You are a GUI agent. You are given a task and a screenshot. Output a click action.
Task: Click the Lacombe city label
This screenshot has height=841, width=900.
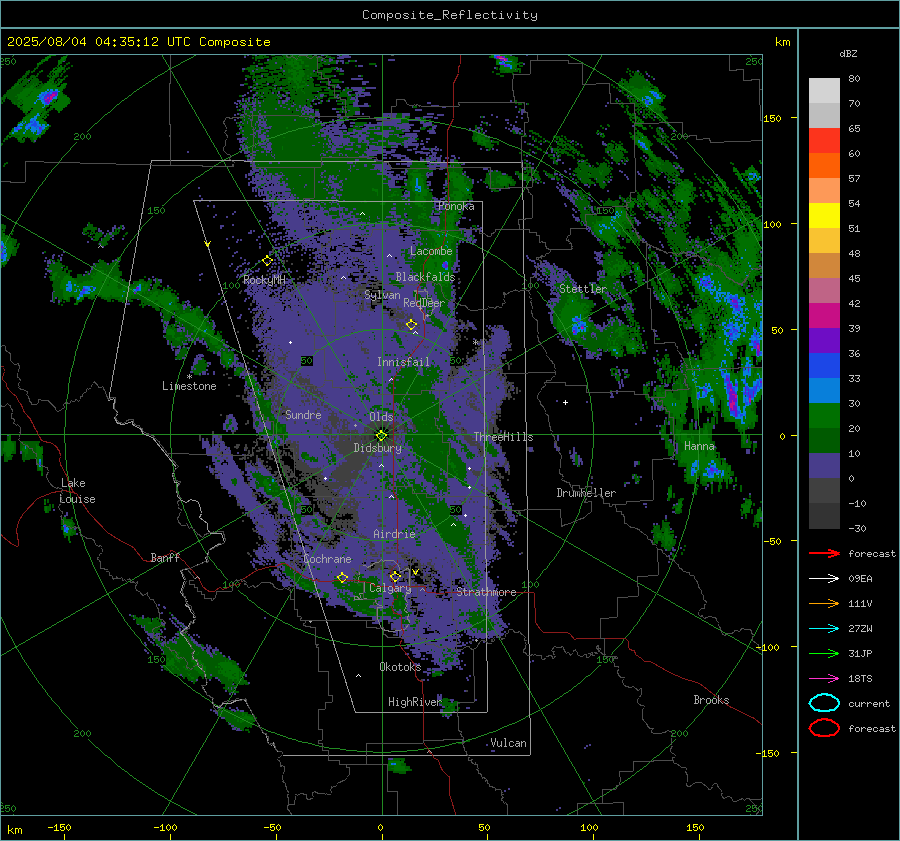tap(431, 251)
